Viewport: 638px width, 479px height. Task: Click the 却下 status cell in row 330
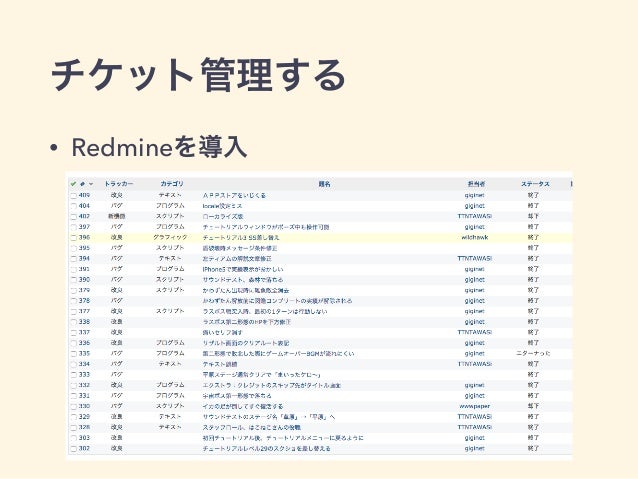tap(533, 407)
